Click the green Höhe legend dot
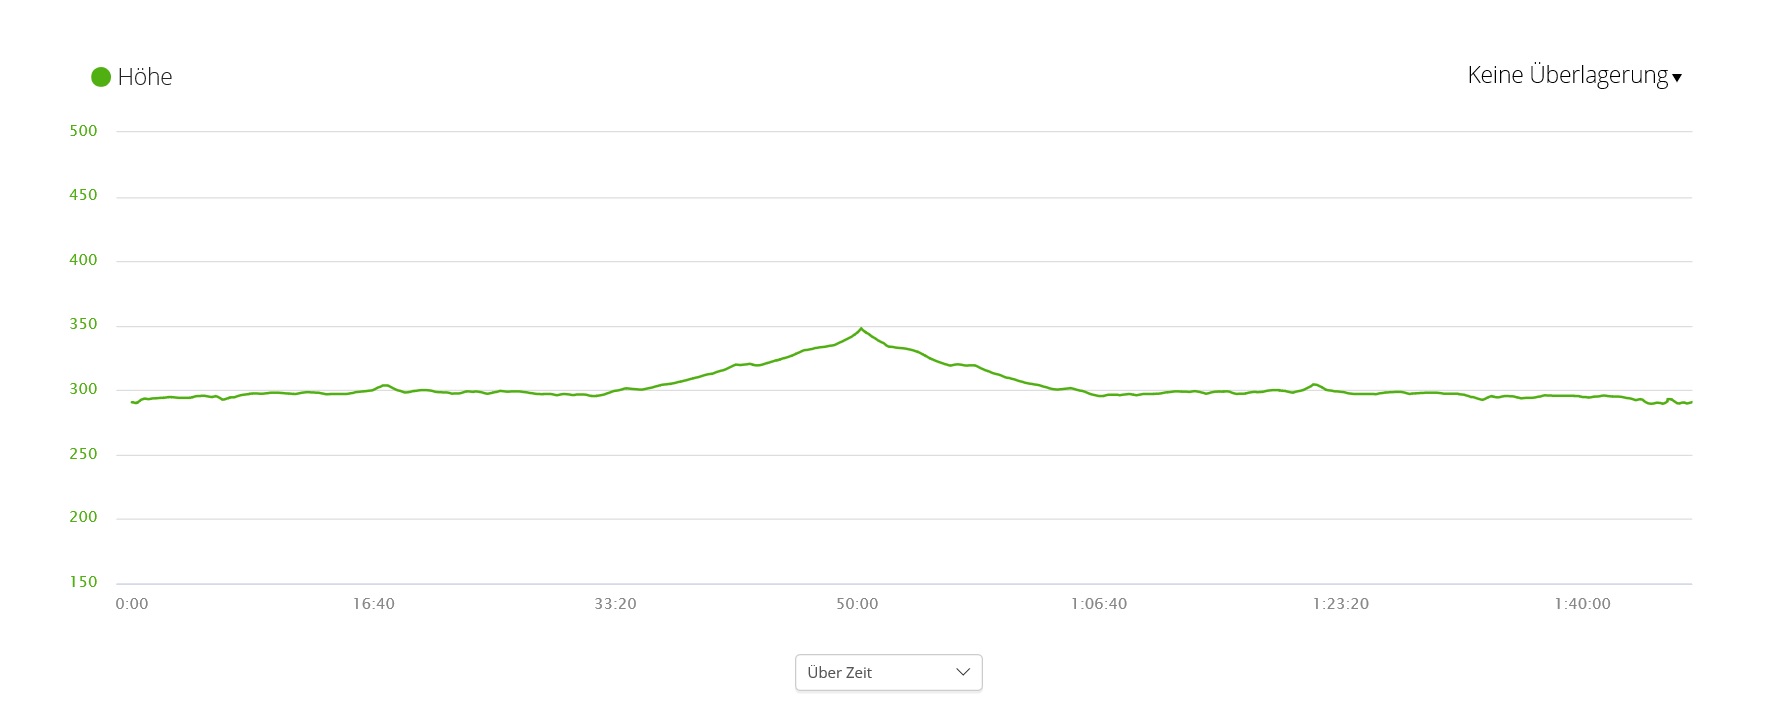Image resolution: width=1775 pixels, height=727 pixels. click(x=101, y=77)
